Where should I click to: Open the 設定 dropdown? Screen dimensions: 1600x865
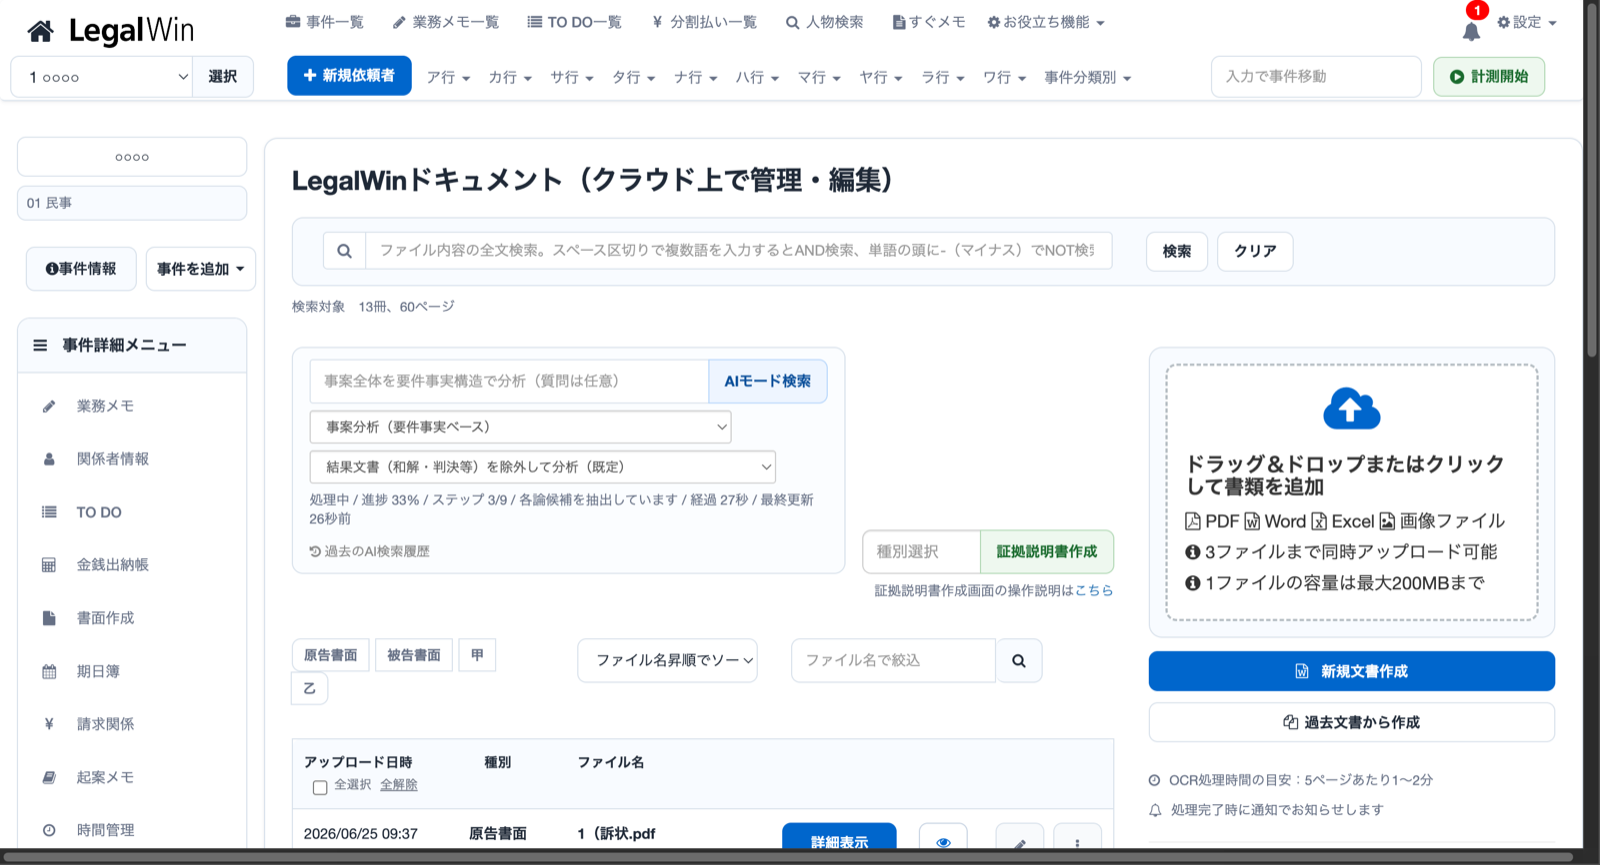(x=1527, y=22)
